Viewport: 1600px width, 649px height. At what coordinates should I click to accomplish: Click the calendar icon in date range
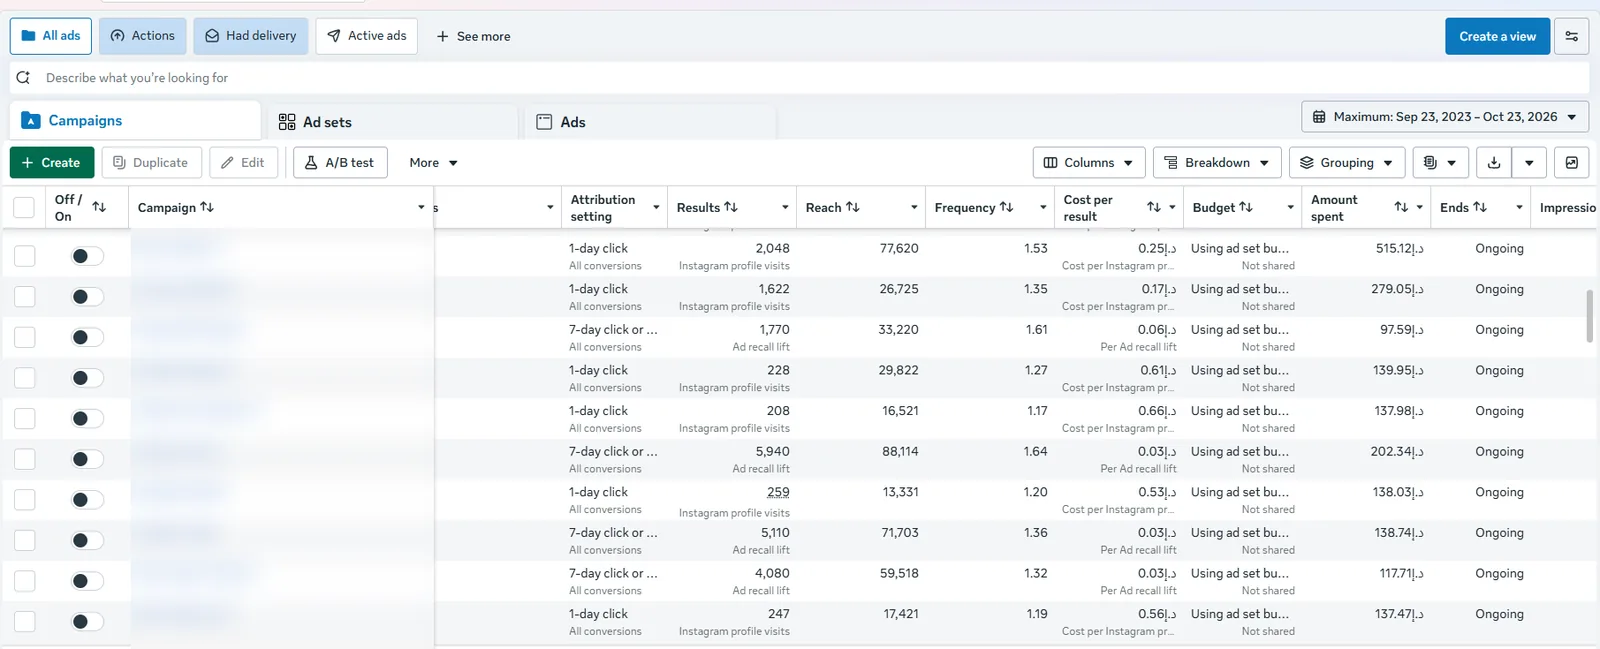point(1319,117)
